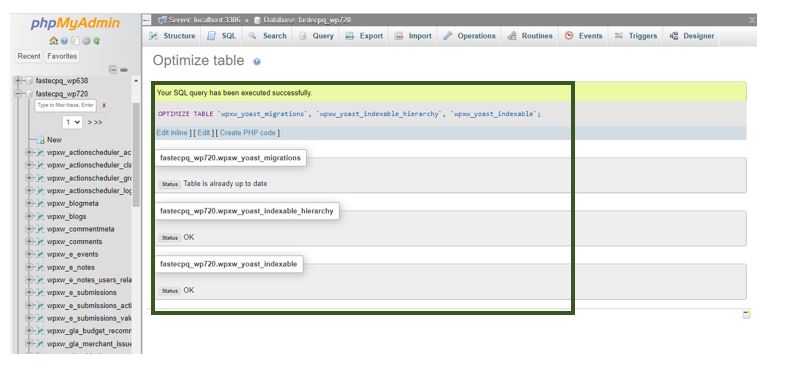Open the page number dropdown in navigation

(x=73, y=122)
